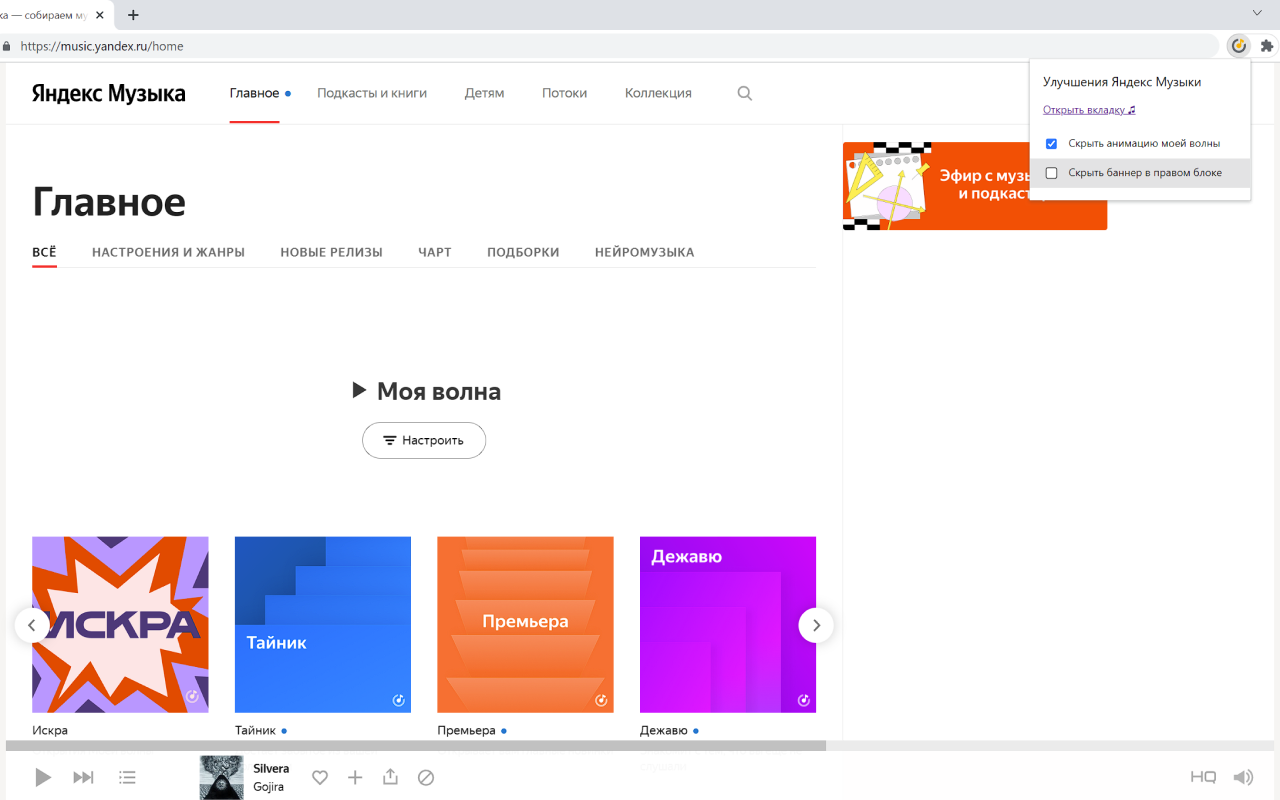1280x800 pixels.
Task: Open the Коллекция section
Action: click(658, 93)
